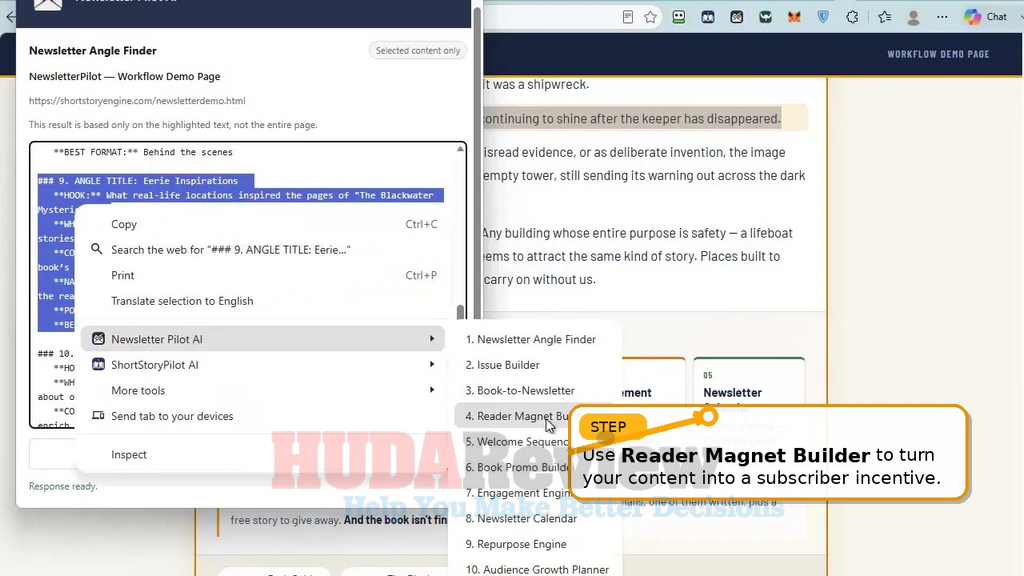Select 1. Newsletter Angle Finder
Image resolution: width=1024 pixels, height=576 pixels.
tap(534, 339)
